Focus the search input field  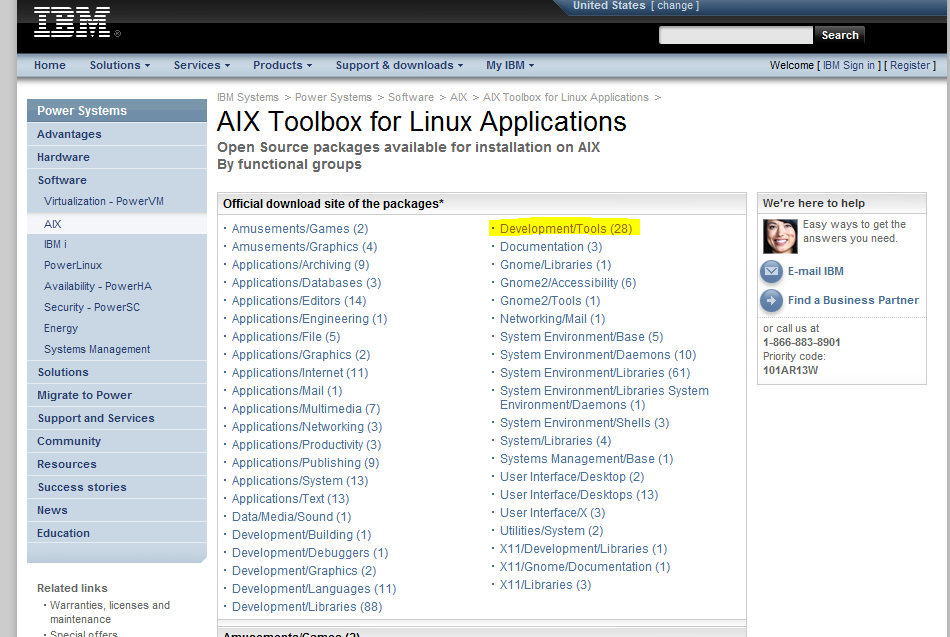(736, 35)
